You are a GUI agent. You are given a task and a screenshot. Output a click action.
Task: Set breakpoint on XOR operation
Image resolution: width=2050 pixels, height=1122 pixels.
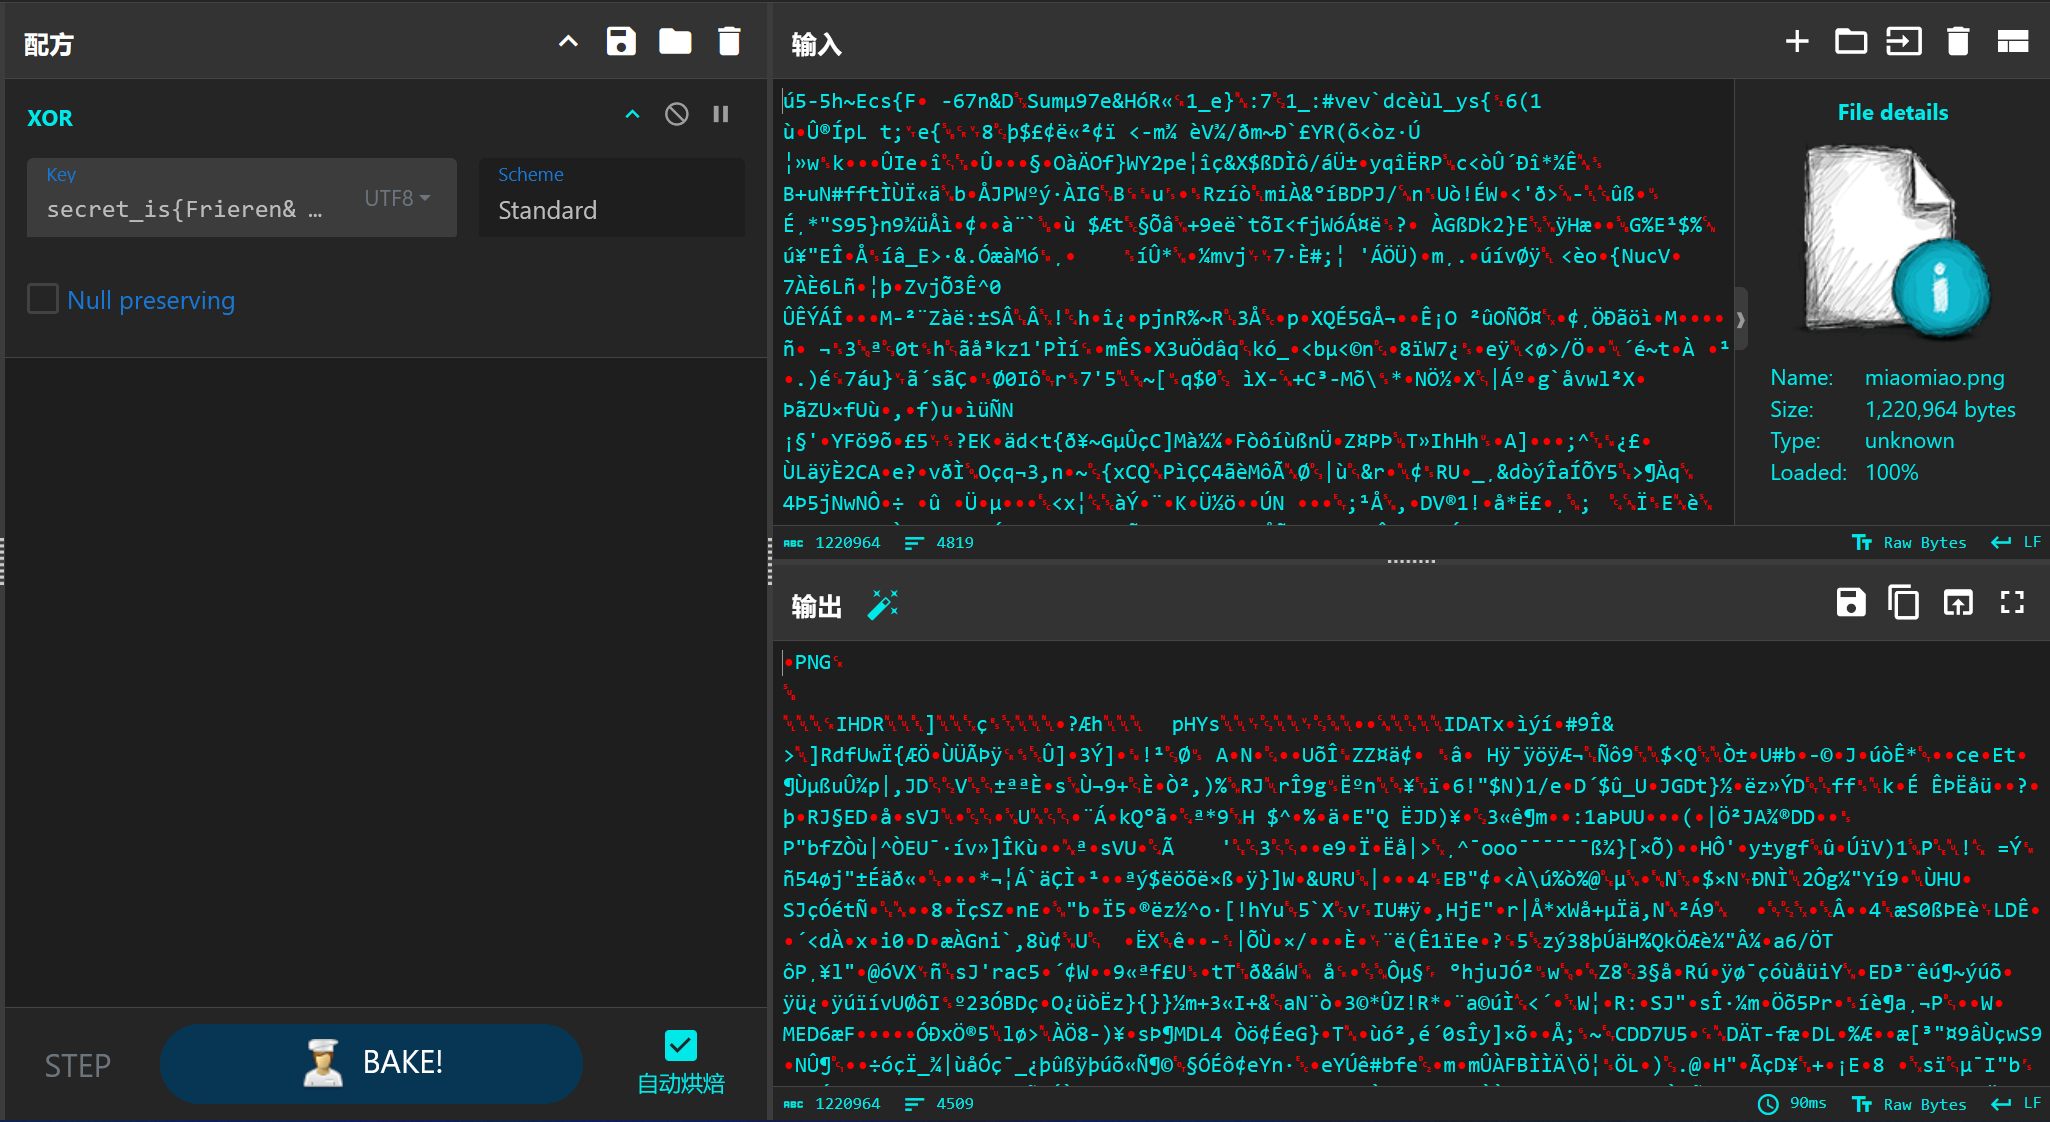pyautogui.click(x=721, y=115)
